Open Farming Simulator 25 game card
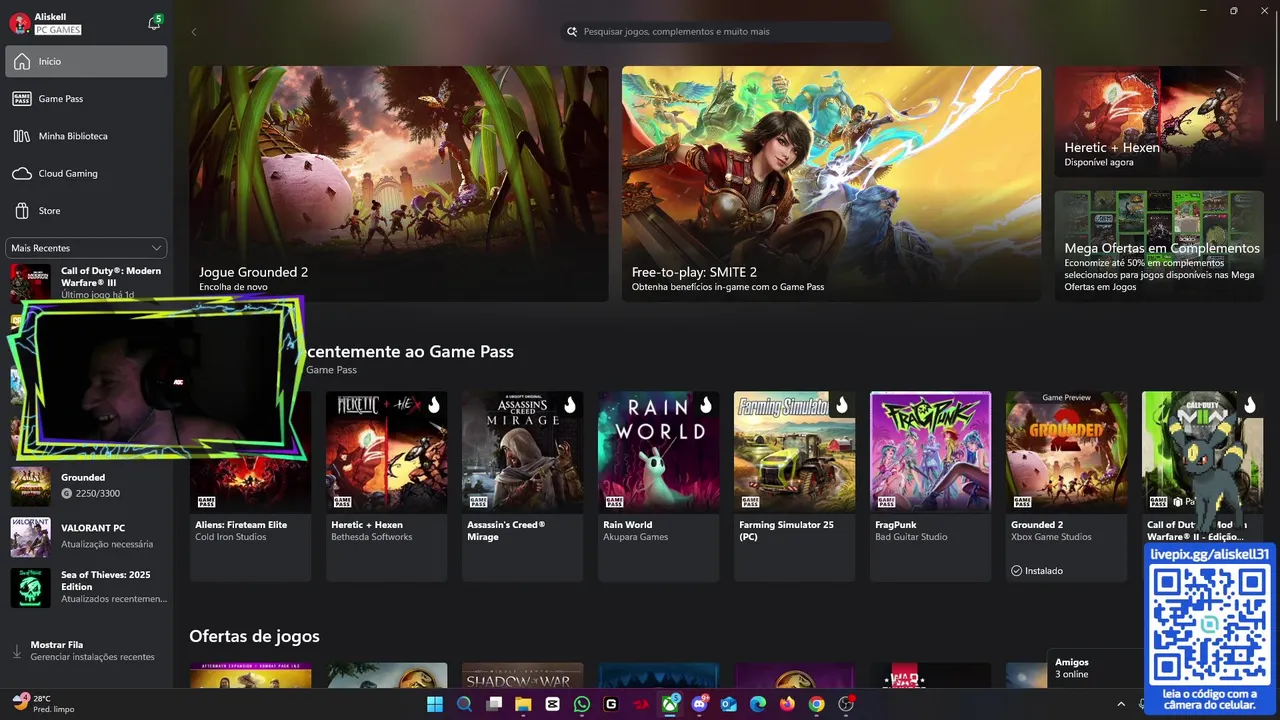 (x=794, y=486)
